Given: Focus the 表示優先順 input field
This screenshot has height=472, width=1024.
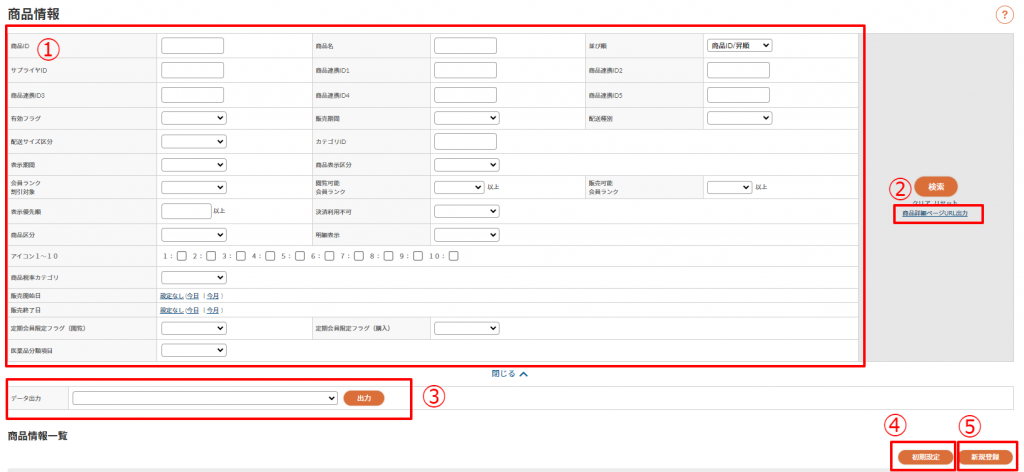Looking at the screenshot, I should pos(186,211).
